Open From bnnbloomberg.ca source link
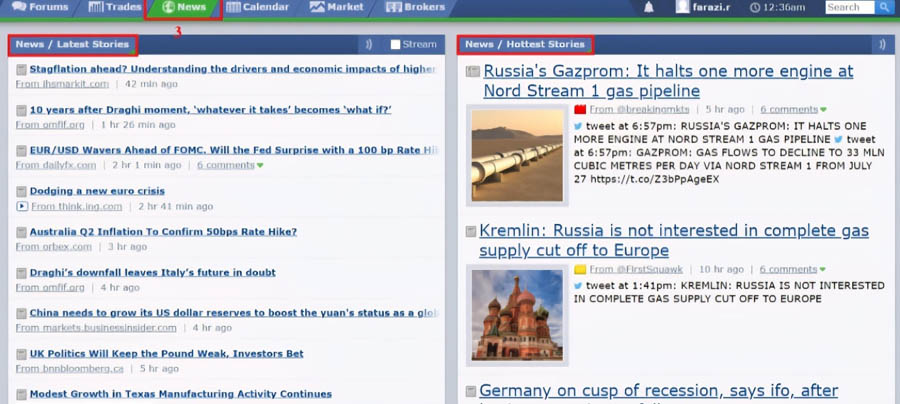Image resolution: width=900 pixels, height=404 pixels. coord(69,369)
